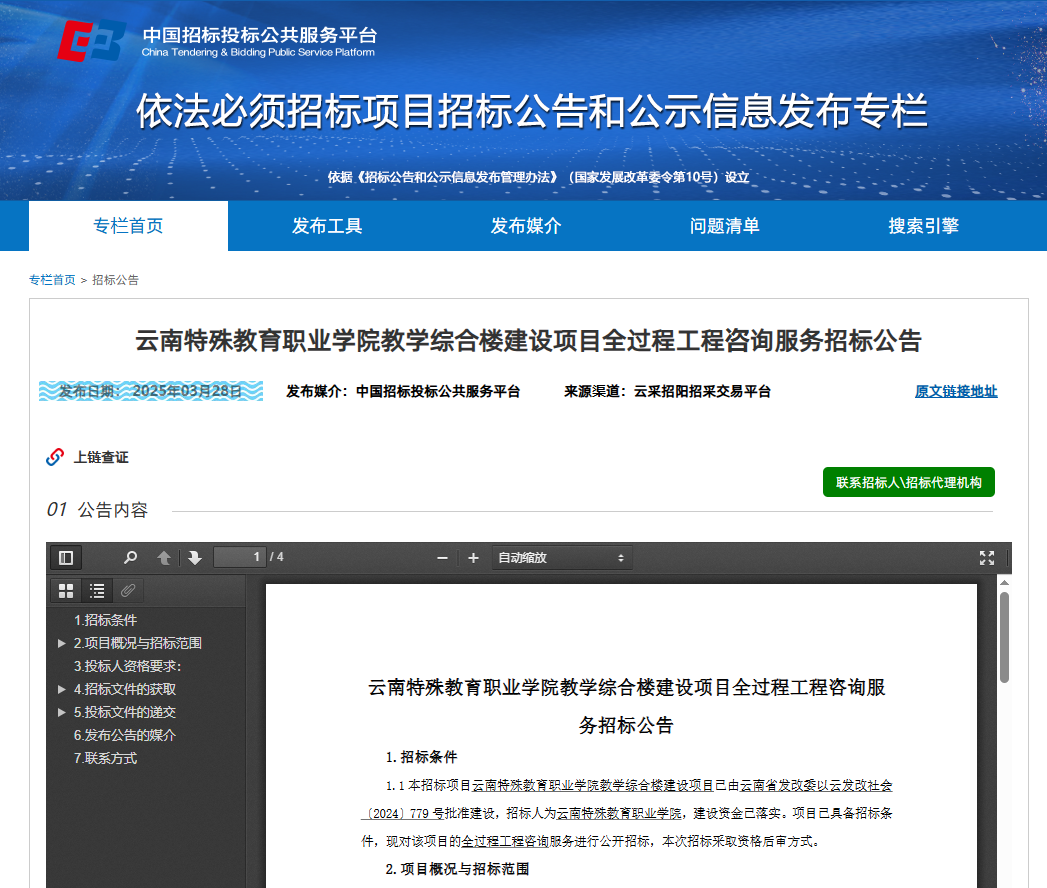Open the 发布工具 navigation tab
The image size is (1047, 888).
(327, 226)
